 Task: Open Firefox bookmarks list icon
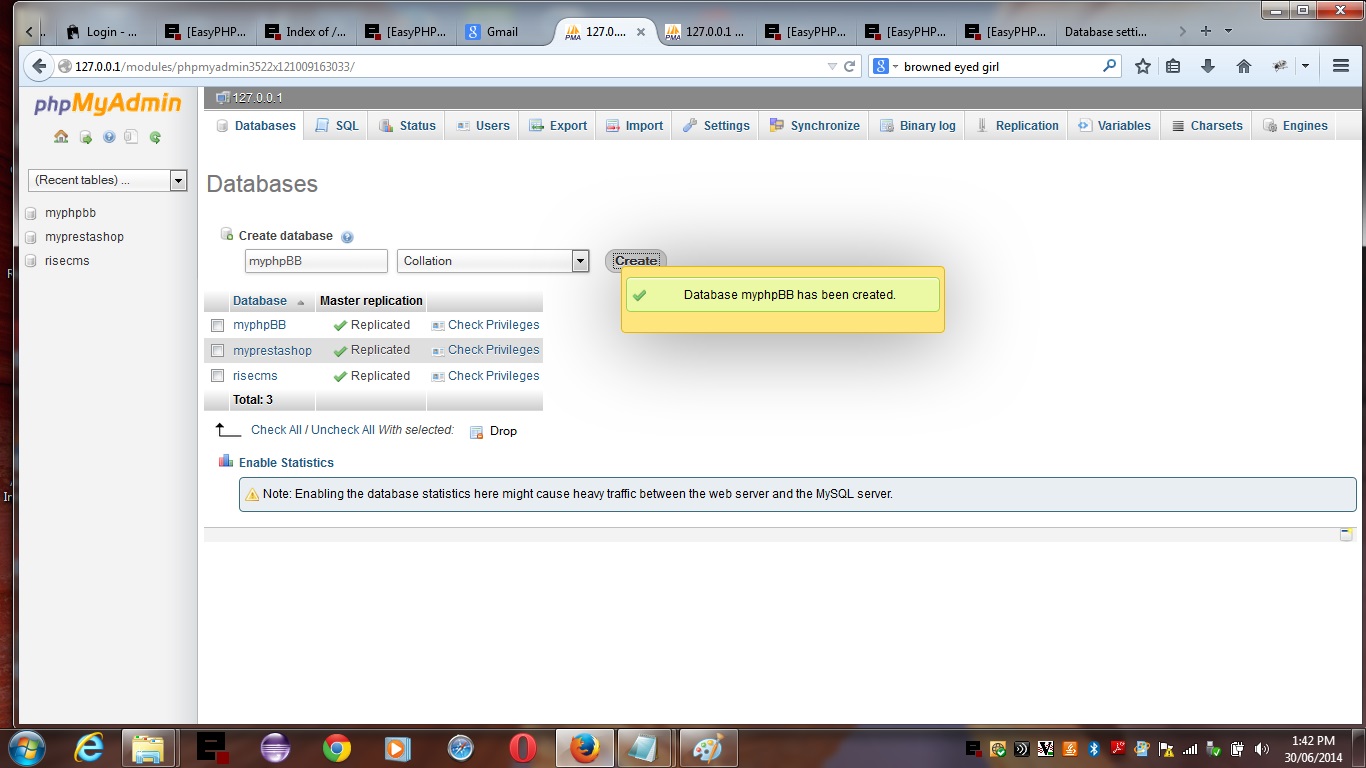pos(1174,66)
